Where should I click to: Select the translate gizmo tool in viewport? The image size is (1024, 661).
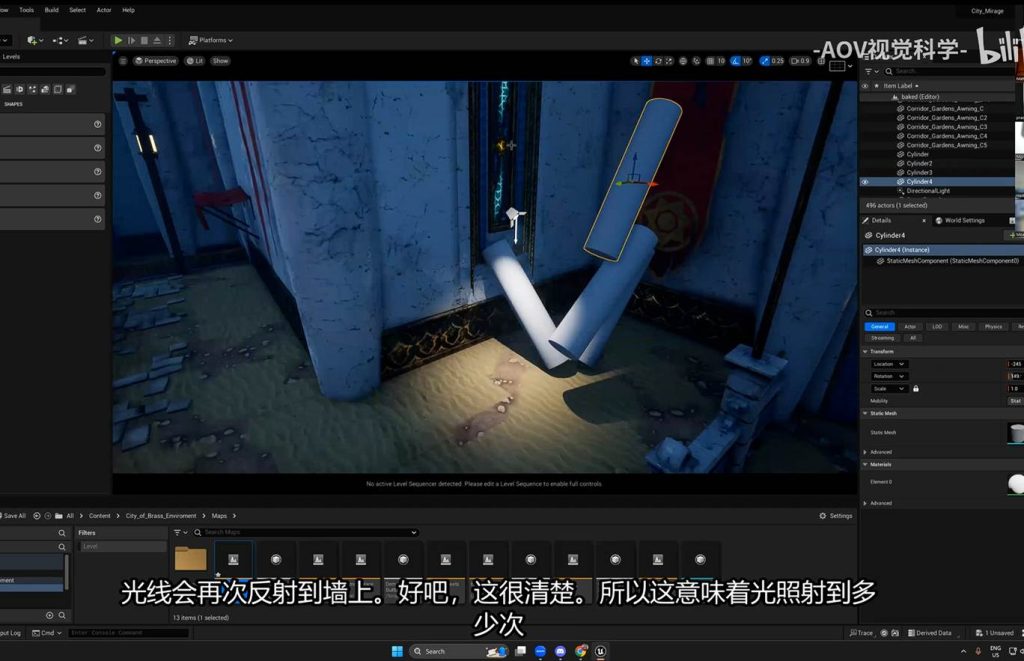pyautogui.click(x=647, y=61)
